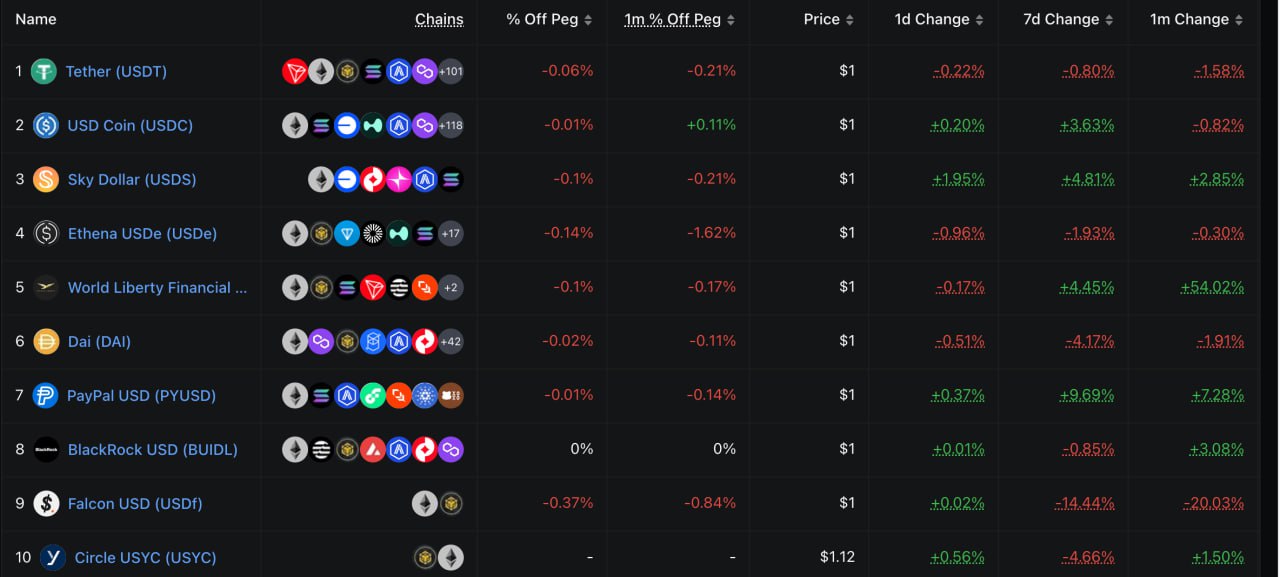
Task: Click the Avalanche chain icon in BlackRock row
Action: click(x=373, y=449)
